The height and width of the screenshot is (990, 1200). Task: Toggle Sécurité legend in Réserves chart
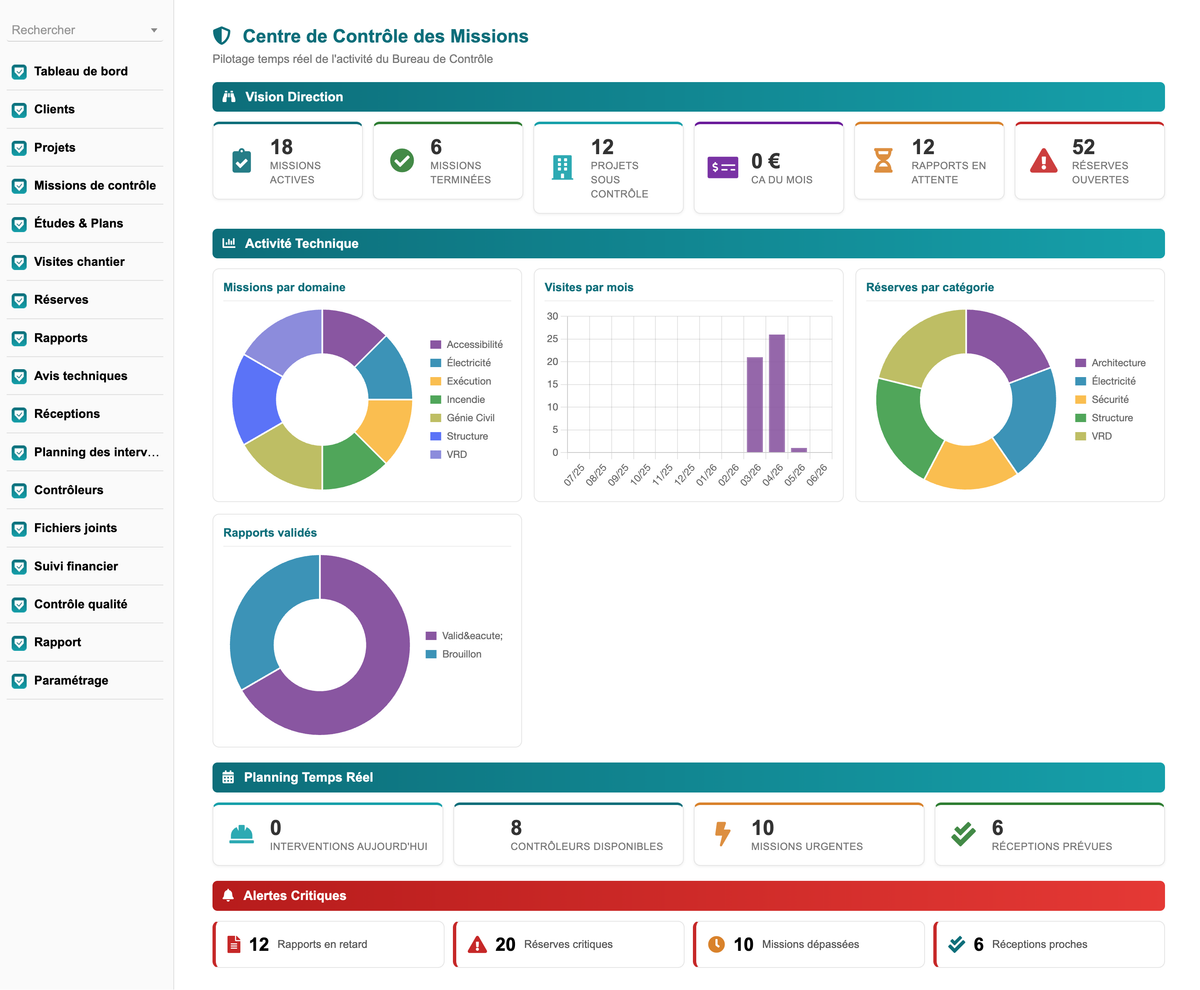1104,399
